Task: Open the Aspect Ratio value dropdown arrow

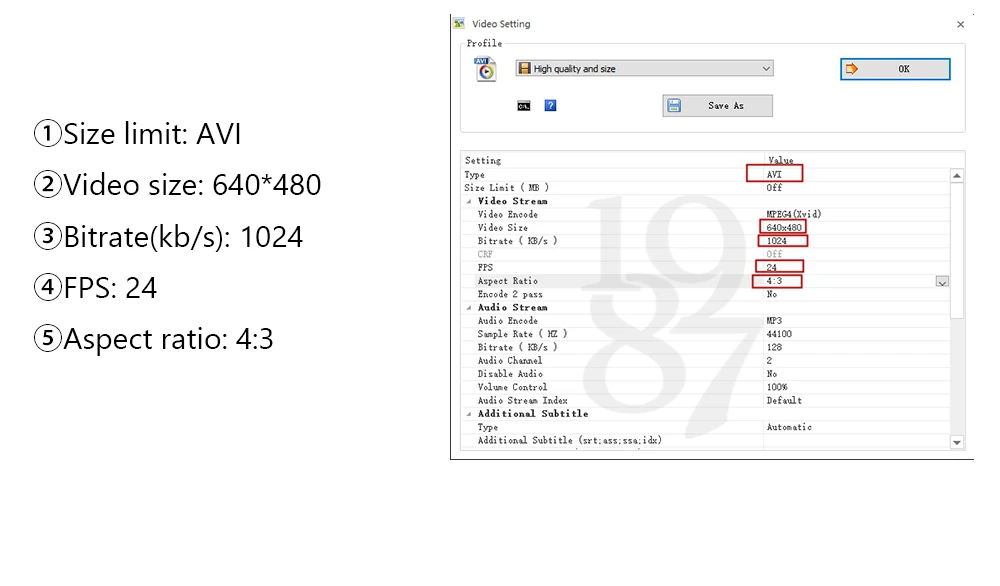Action: pyautogui.click(x=942, y=281)
